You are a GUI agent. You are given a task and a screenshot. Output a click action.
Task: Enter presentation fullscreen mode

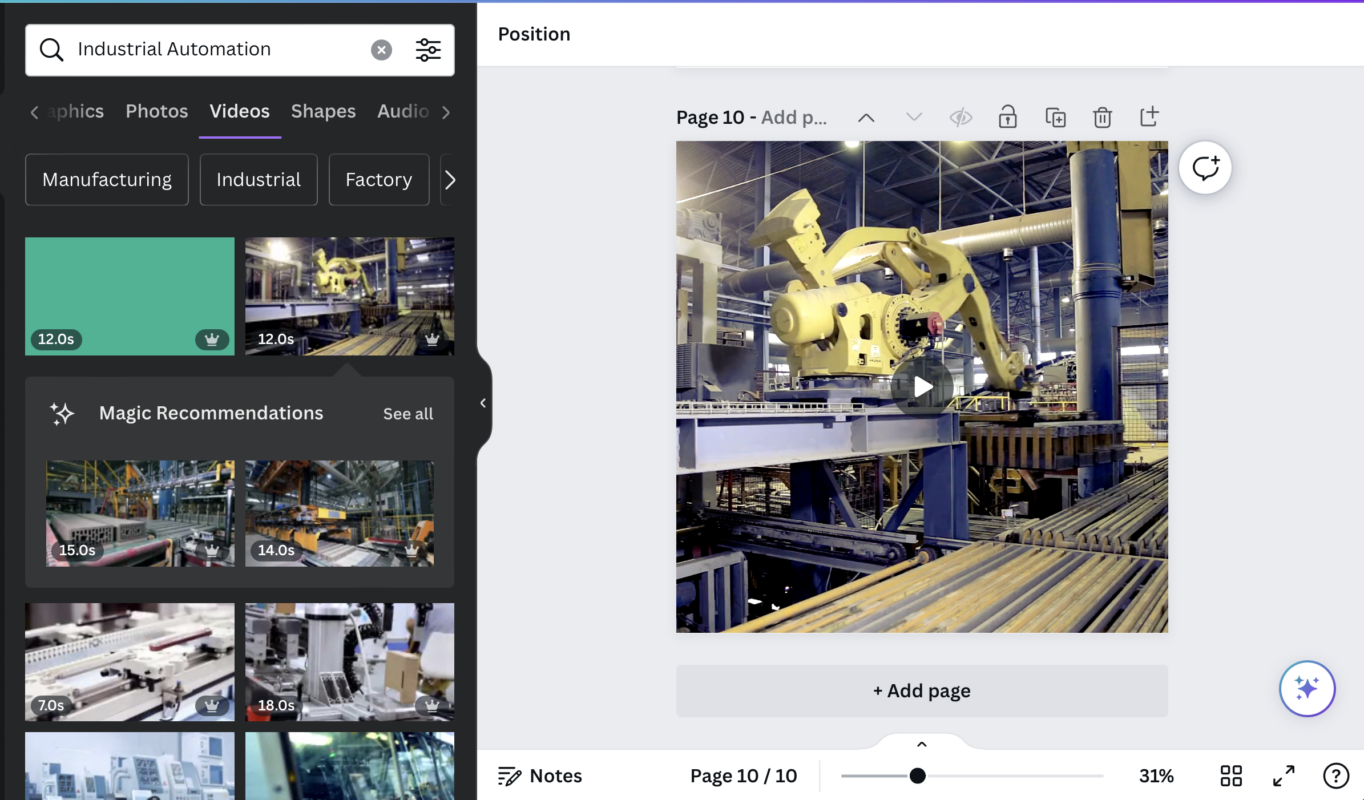coord(1283,775)
